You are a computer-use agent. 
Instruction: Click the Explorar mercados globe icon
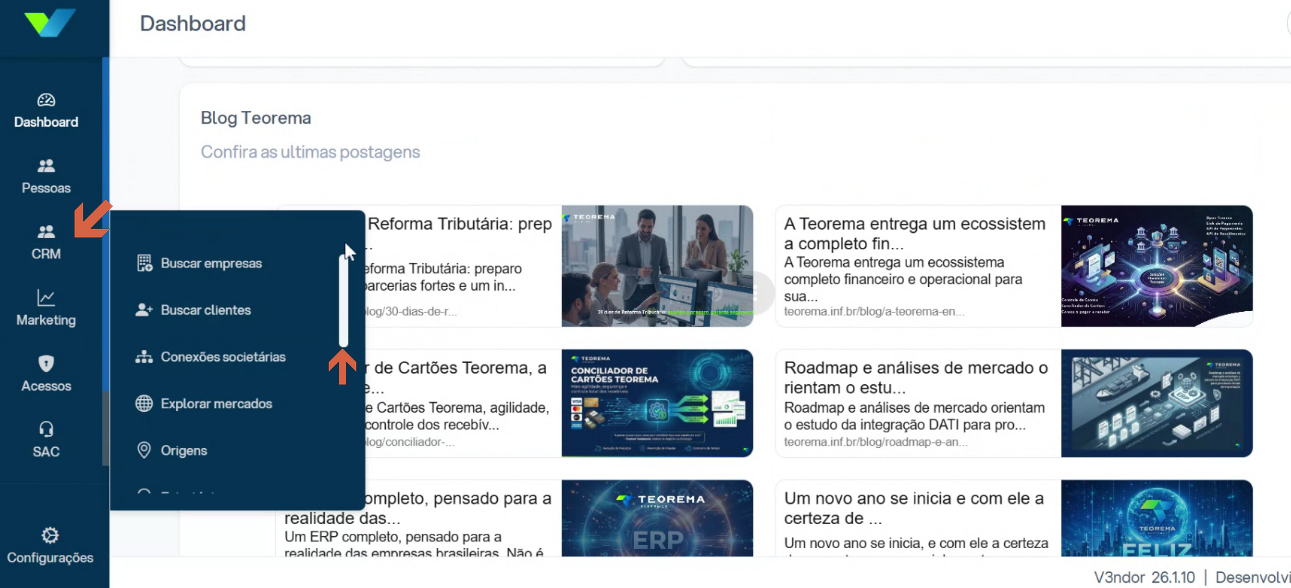144,404
